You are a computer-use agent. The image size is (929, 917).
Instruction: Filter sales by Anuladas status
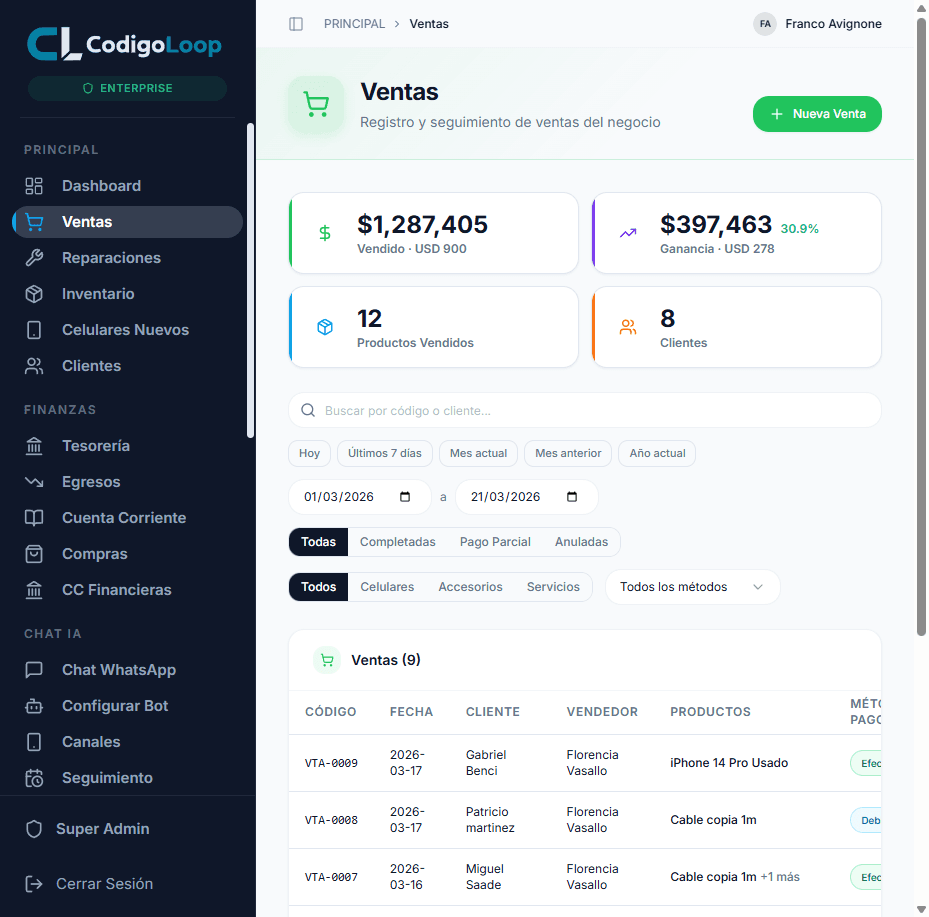[580, 541]
